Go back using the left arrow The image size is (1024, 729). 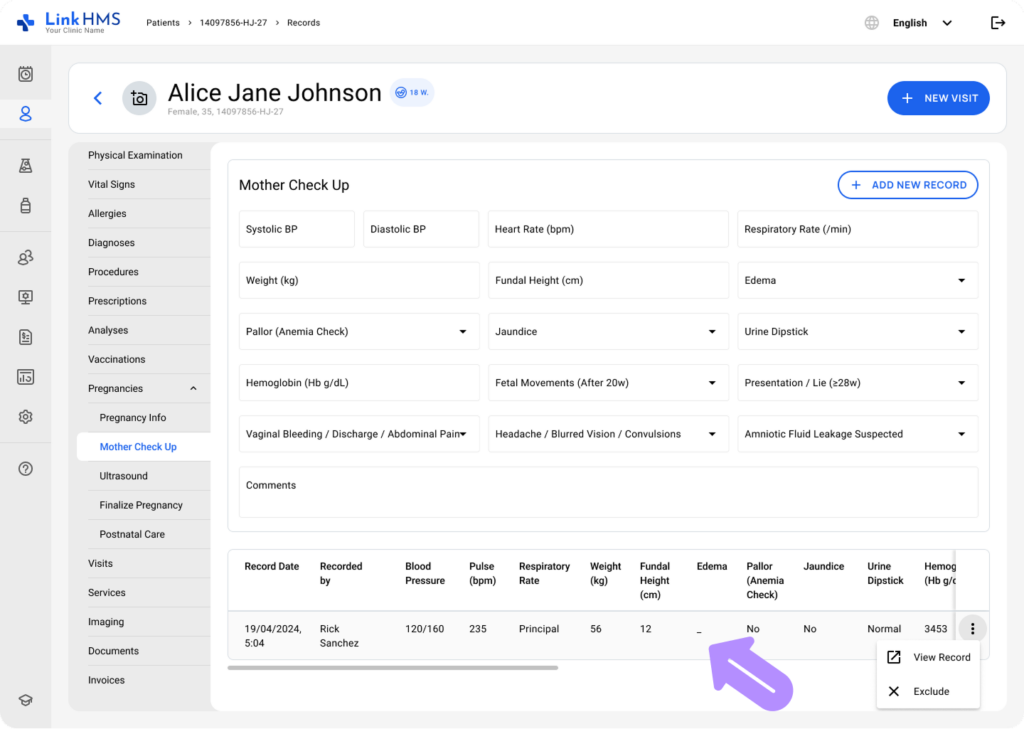pyautogui.click(x=98, y=98)
